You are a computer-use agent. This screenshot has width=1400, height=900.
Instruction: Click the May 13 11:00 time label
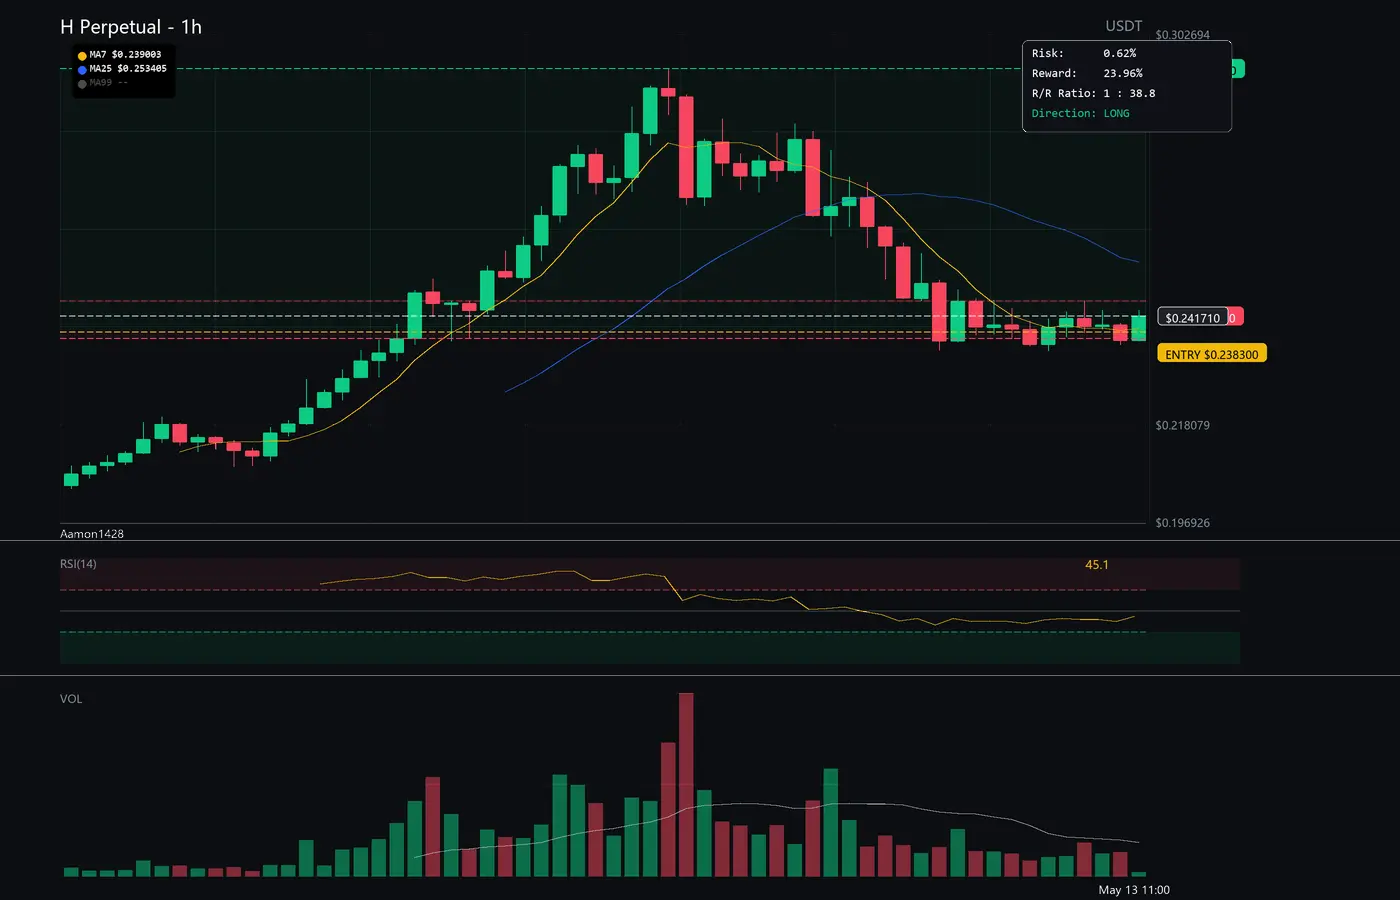click(x=1134, y=890)
